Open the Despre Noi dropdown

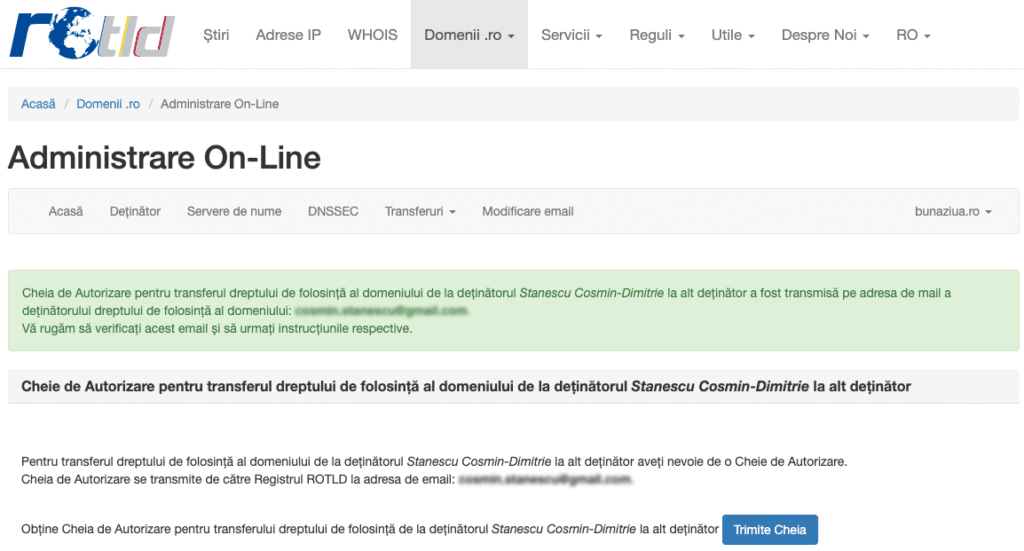825,35
